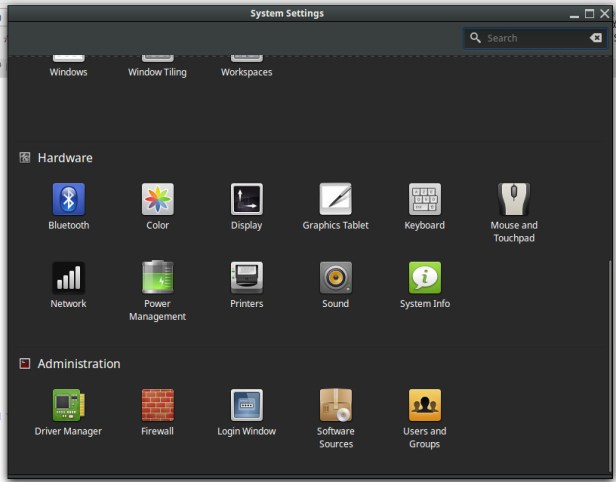616x482 pixels.
Task: Open Network settings
Action: (68, 277)
